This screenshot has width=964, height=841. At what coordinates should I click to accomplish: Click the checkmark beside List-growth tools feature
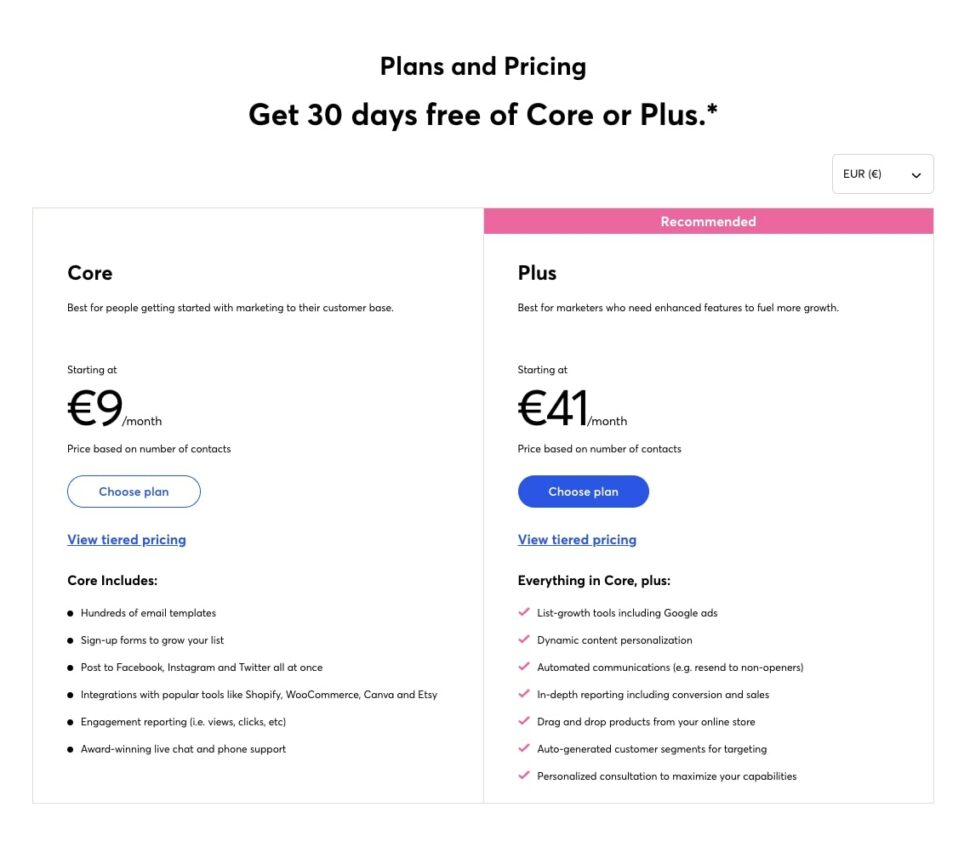tap(524, 613)
